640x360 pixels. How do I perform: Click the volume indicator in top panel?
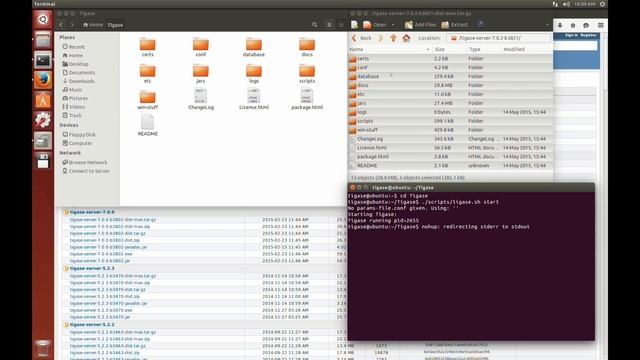(x=566, y=4)
